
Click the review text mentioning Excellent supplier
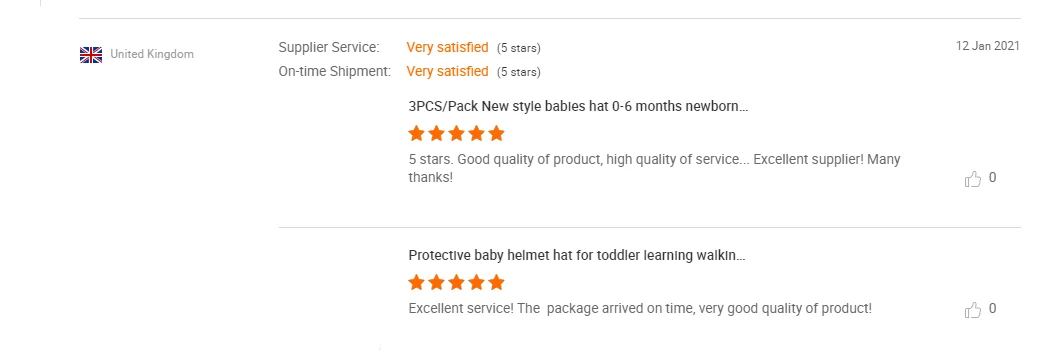coord(654,168)
